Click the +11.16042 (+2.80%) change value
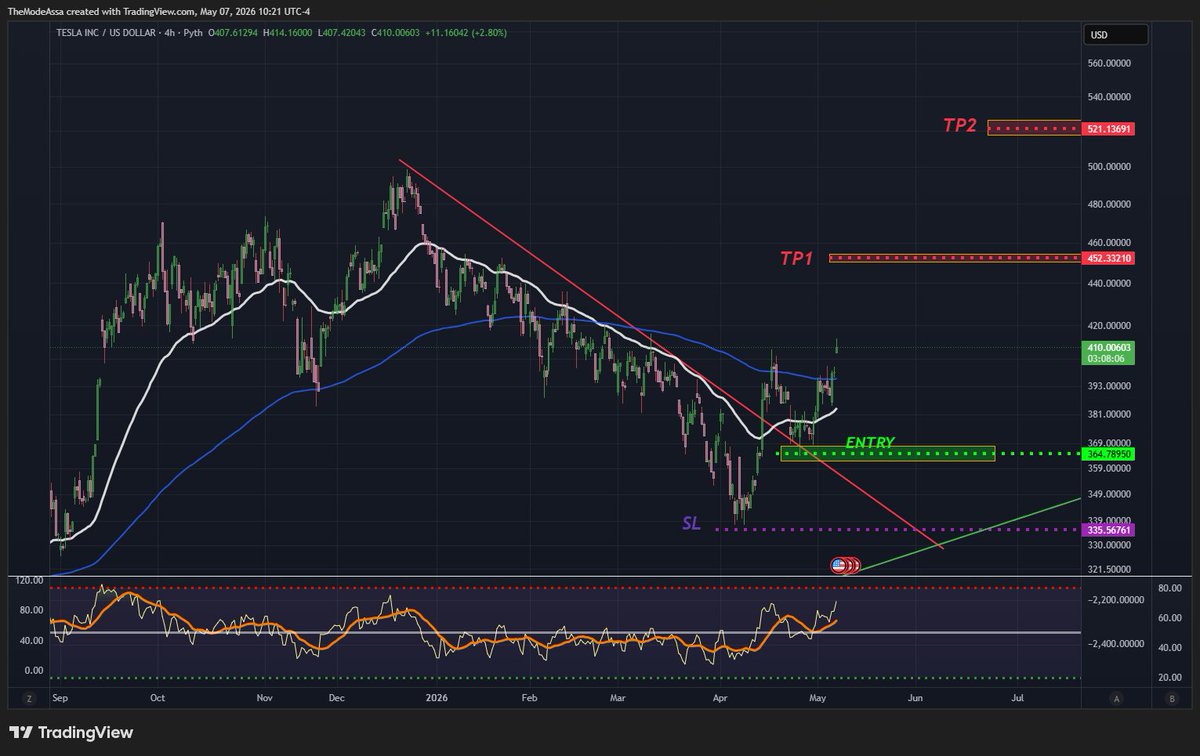Screen dimensions: 1200x756 pyautogui.click(x=467, y=33)
